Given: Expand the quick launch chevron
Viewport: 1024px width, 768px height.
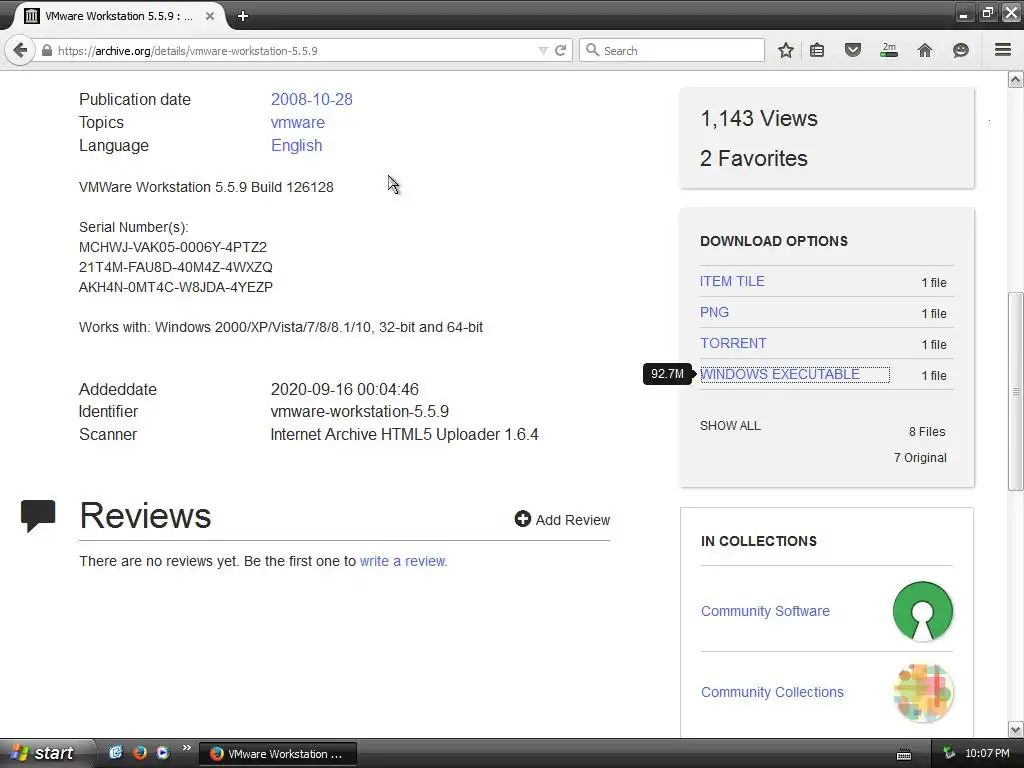Looking at the screenshot, I should pyautogui.click(x=187, y=748).
